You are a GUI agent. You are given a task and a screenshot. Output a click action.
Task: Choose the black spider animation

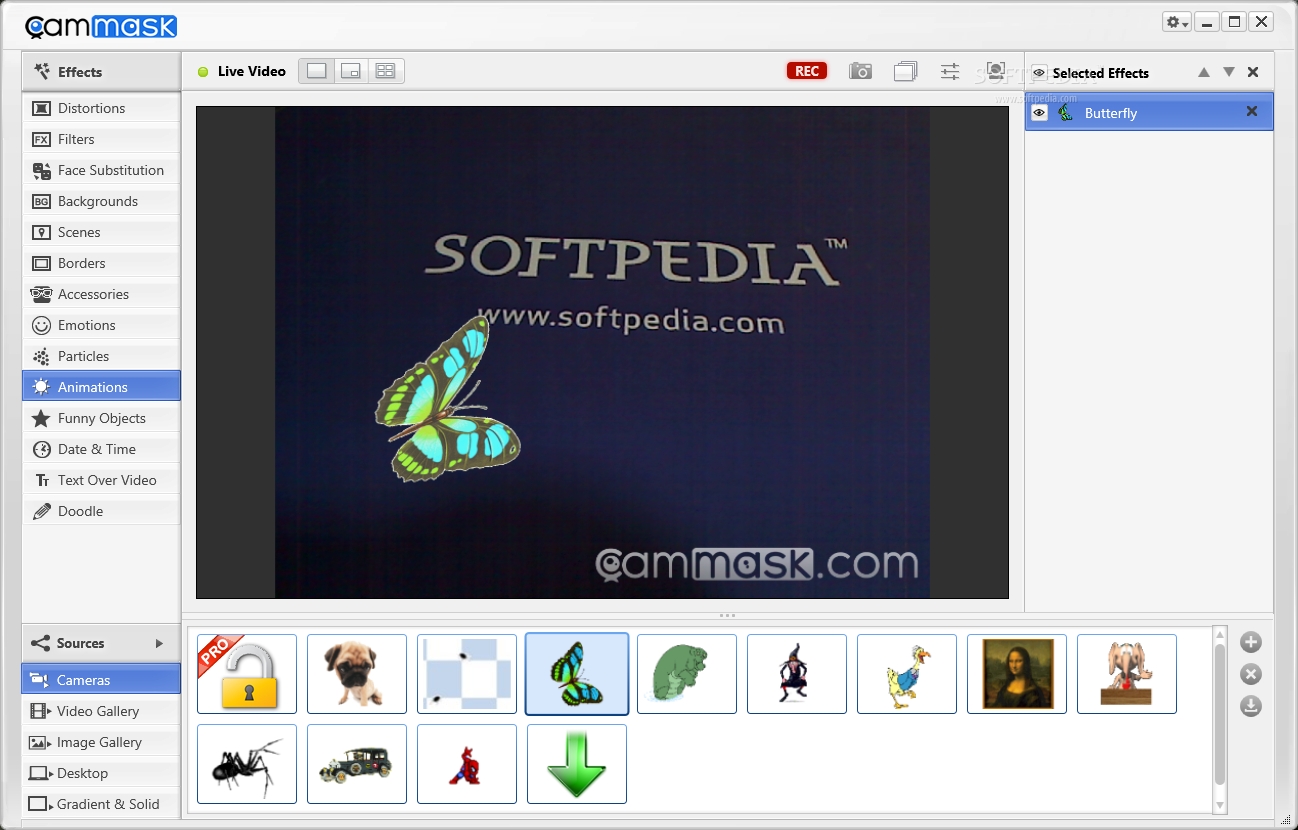247,764
